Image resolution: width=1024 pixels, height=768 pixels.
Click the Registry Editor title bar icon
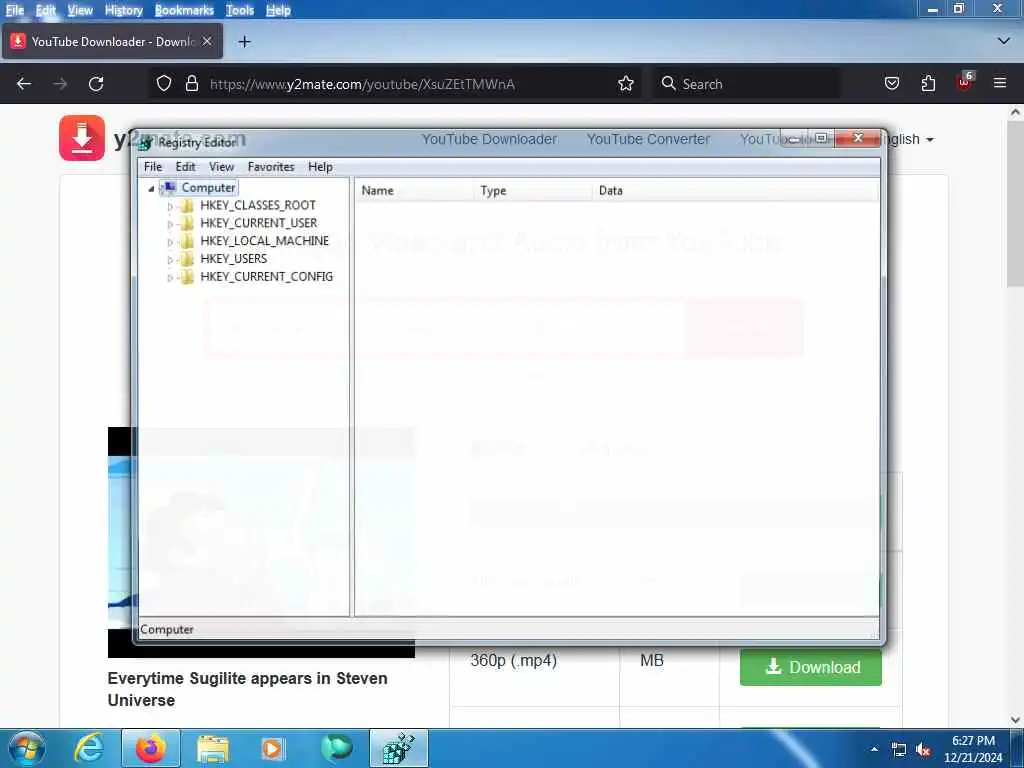[x=146, y=142]
